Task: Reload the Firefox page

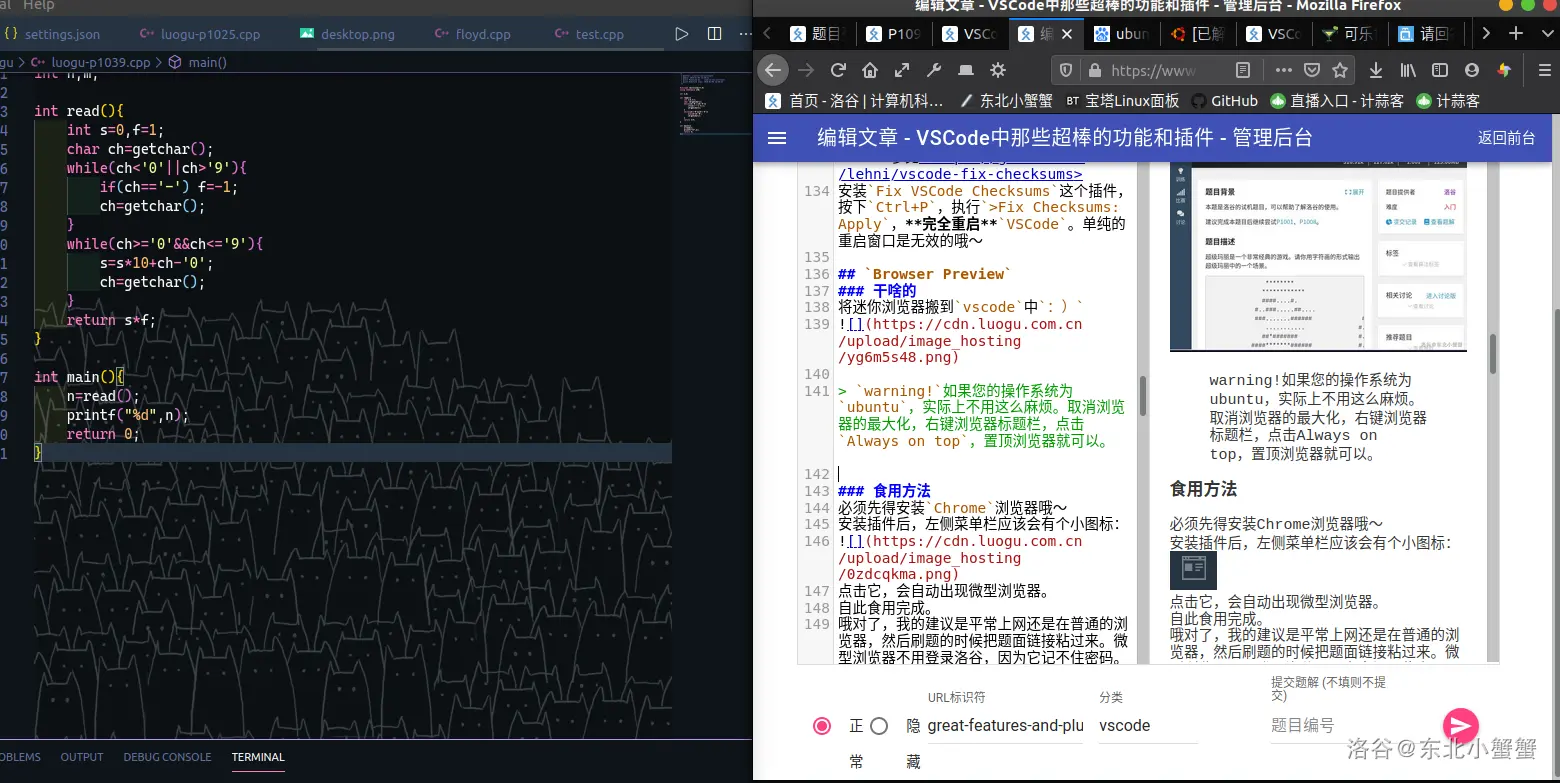Action: pos(838,70)
